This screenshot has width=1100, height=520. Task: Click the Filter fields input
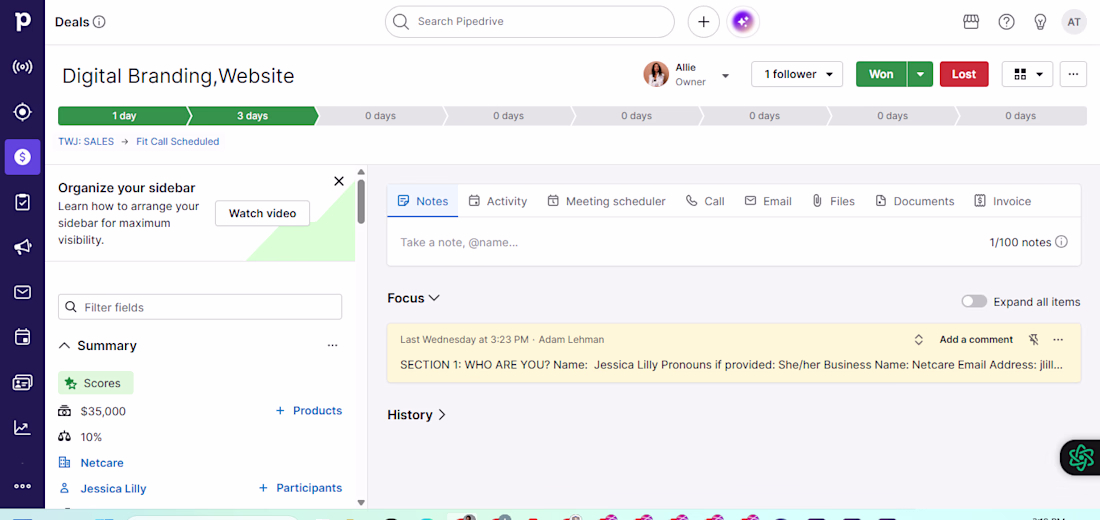click(x=200, y=307)
